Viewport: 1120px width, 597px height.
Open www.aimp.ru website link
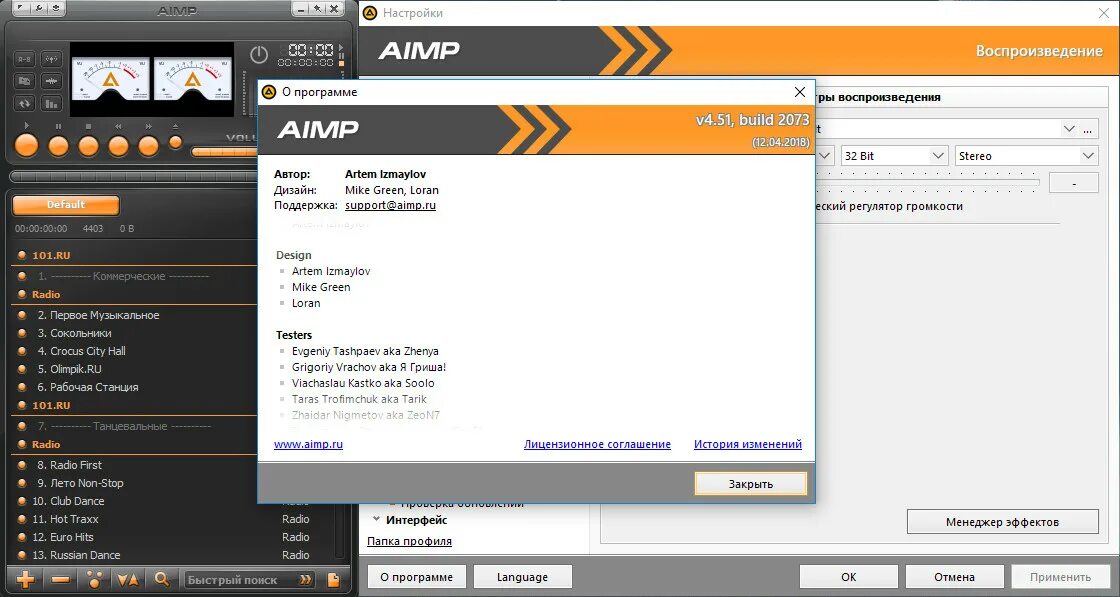[x=308, y=444]
